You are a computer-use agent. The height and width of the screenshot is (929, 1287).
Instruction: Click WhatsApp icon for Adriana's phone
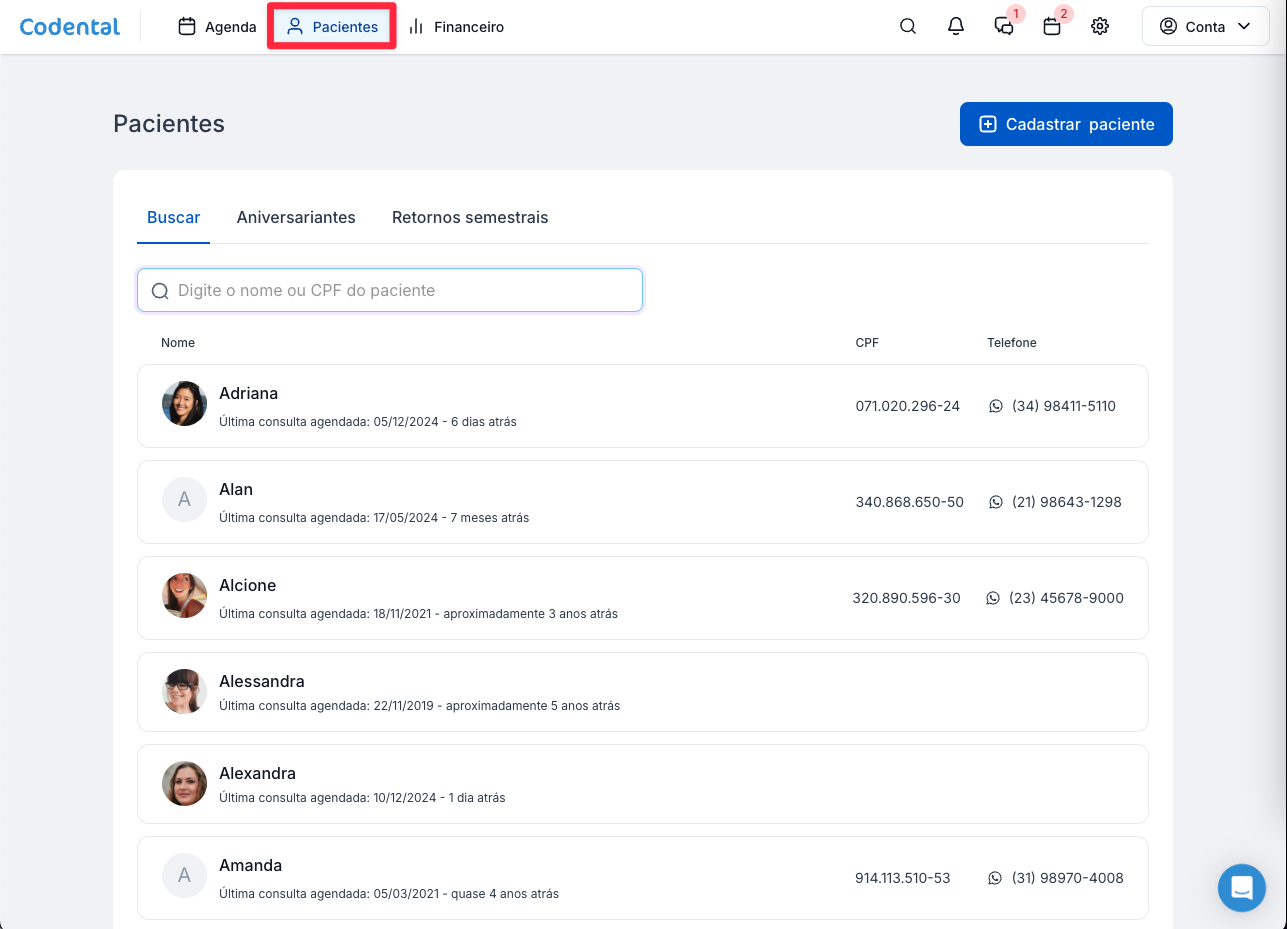point(995,406)
